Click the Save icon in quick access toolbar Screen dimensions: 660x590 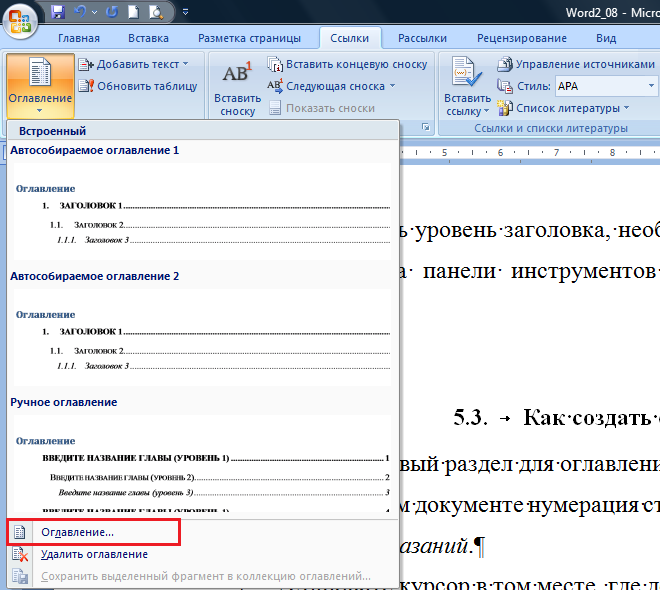pyautogui.click(x=57, y=13)
